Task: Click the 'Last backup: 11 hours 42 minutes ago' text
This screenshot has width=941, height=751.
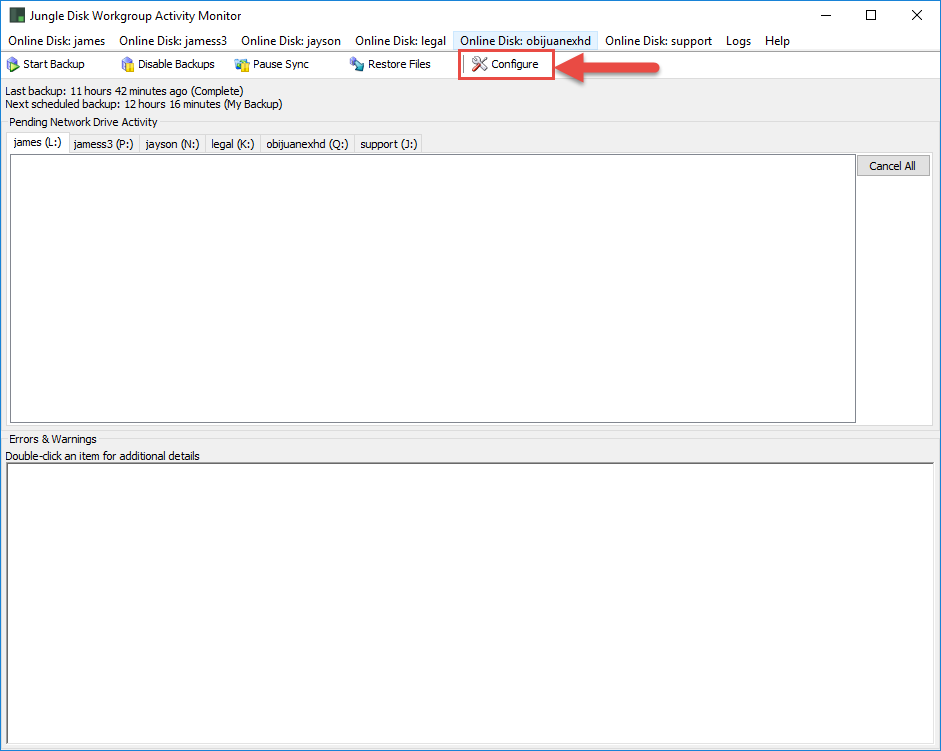Action: coord(124,91)
